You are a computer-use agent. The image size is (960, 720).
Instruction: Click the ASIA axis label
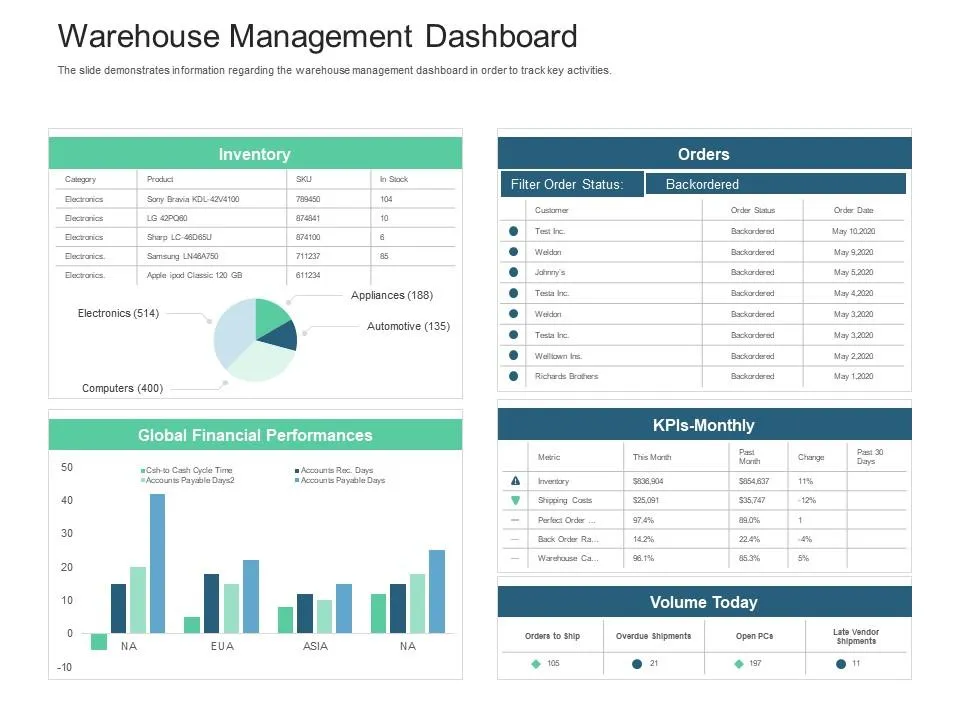tap(315, 646)
